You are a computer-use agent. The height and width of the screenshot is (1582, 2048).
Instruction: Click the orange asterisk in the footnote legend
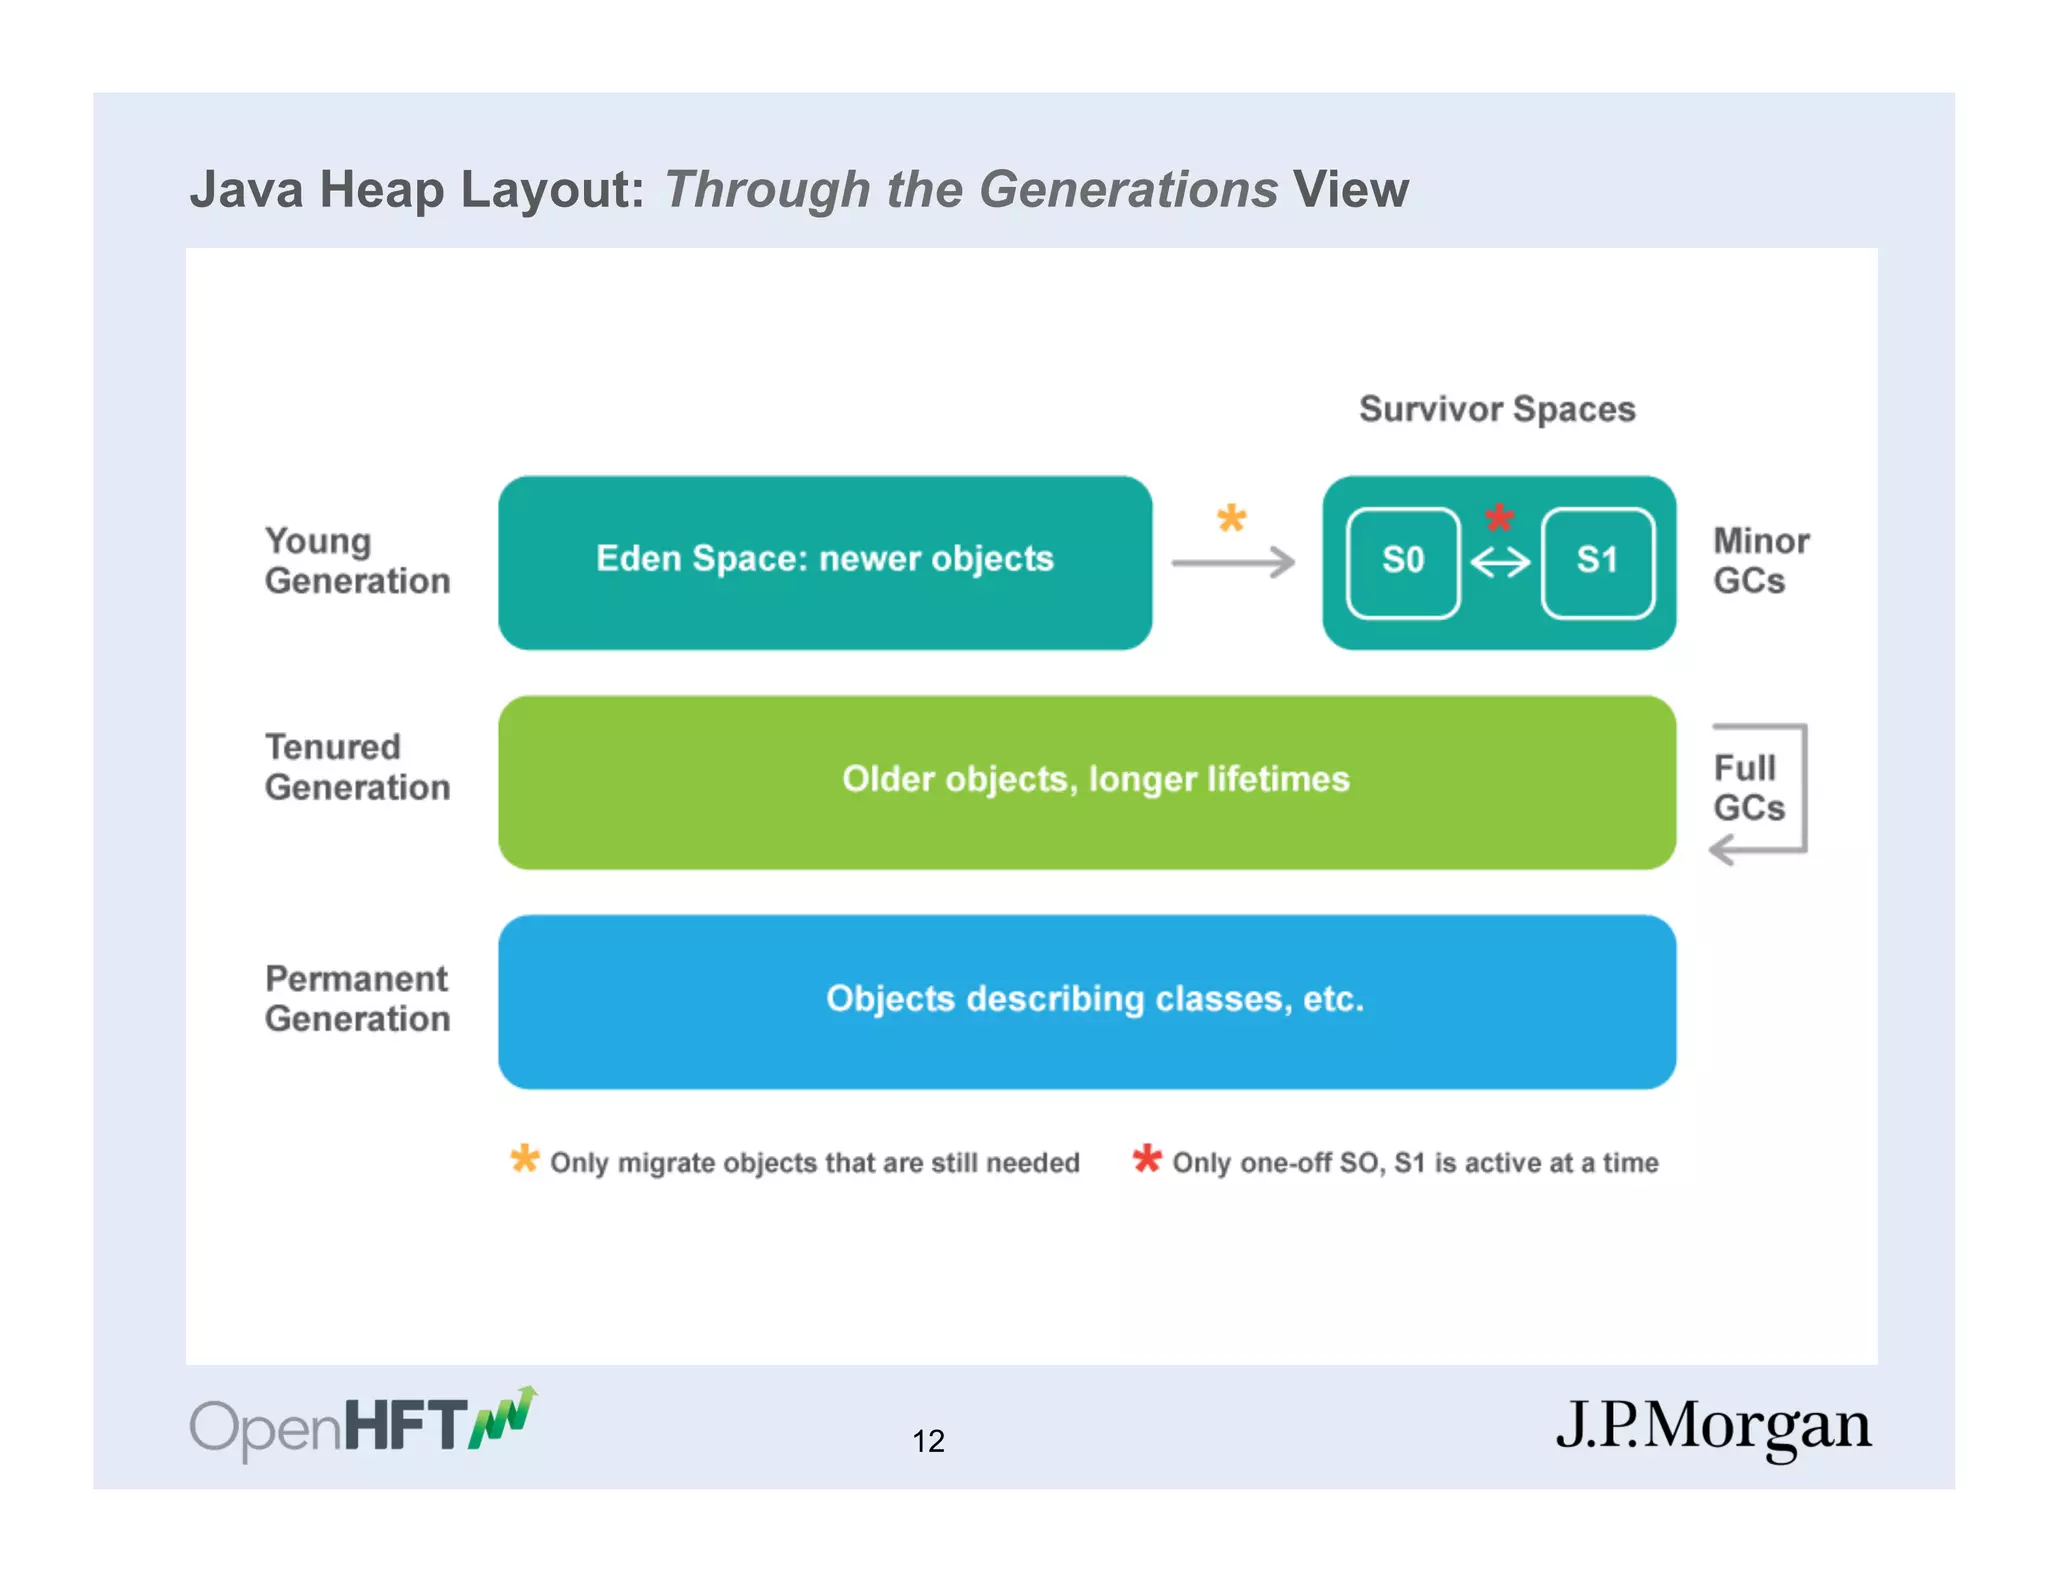524,1159
